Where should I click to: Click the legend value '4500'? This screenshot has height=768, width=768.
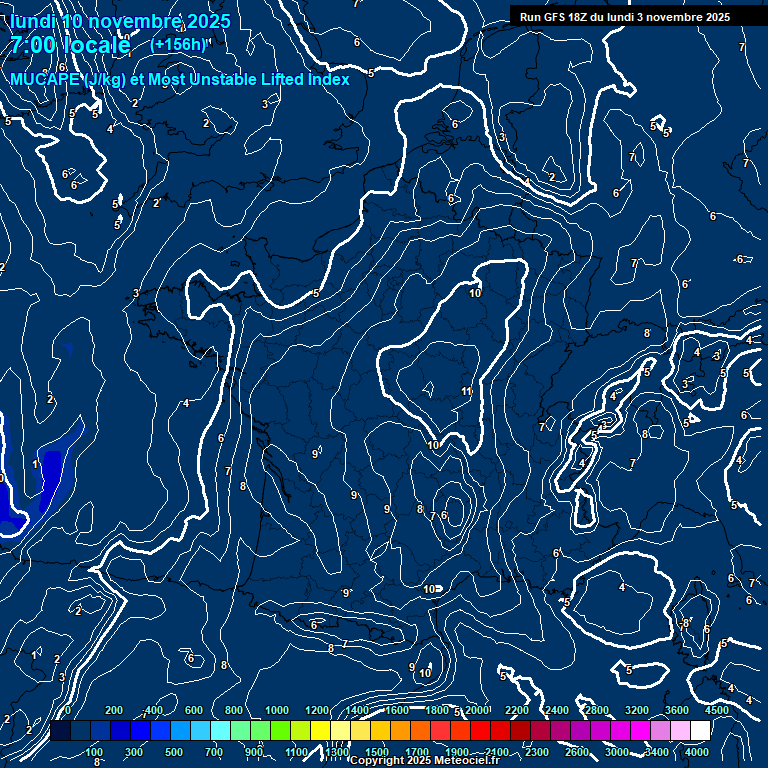717,710
